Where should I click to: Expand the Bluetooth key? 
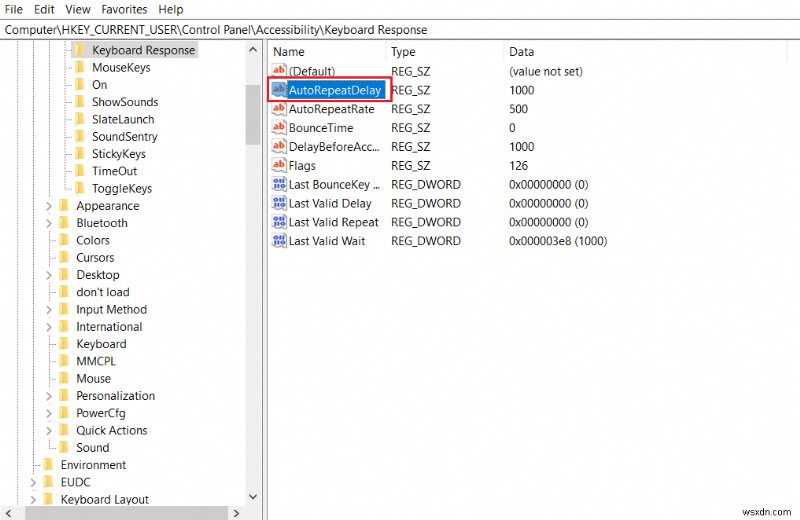[49, 223]
